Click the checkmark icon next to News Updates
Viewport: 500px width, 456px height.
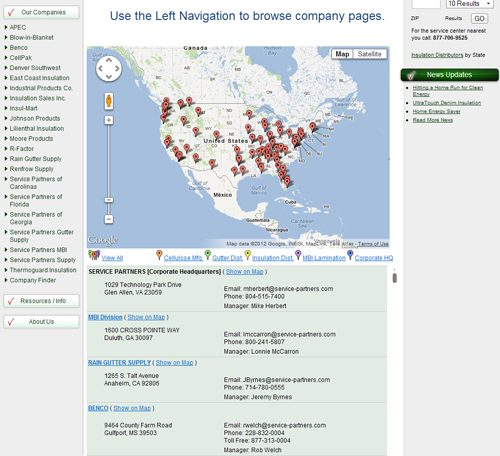click(411, 75)
